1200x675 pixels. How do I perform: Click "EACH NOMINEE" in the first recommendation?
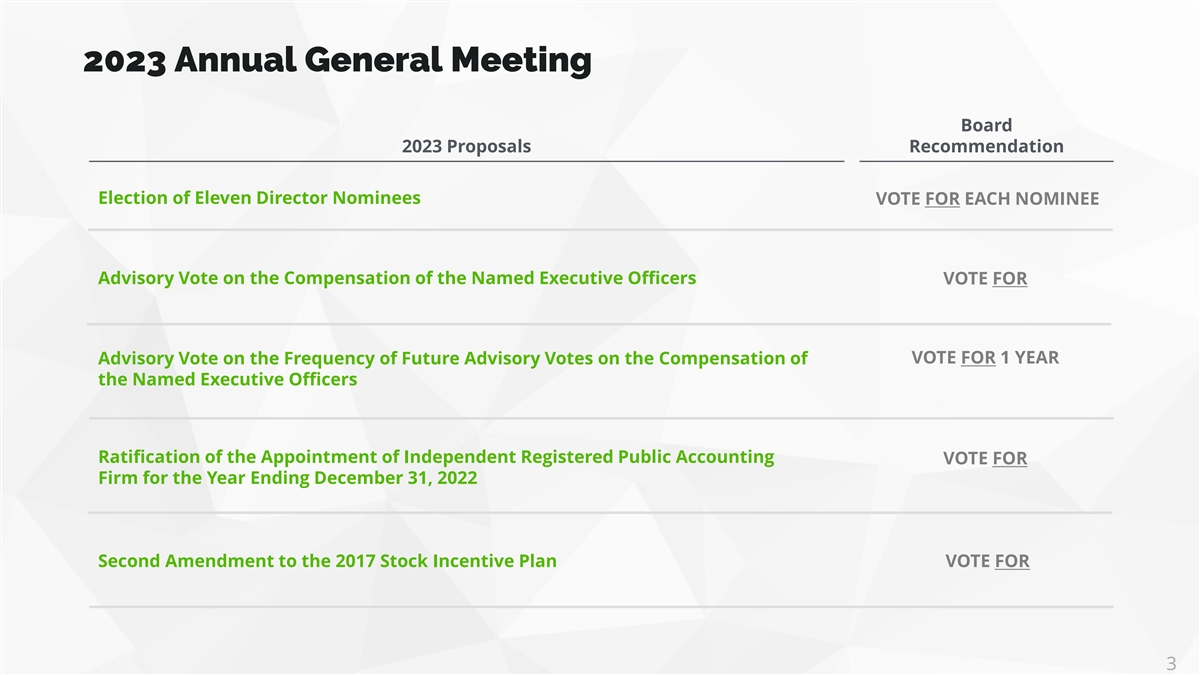1031,199
